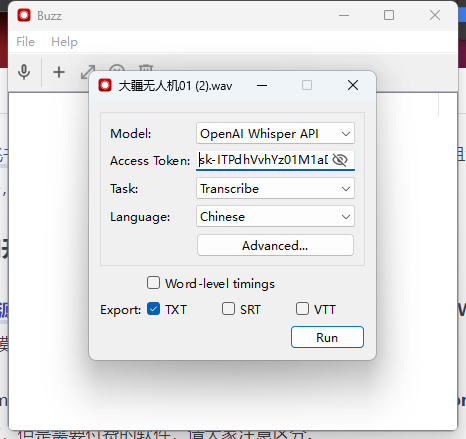This screenshot has width=466, height=439.
Task: Click the Run button
Action: click(327, 337)
